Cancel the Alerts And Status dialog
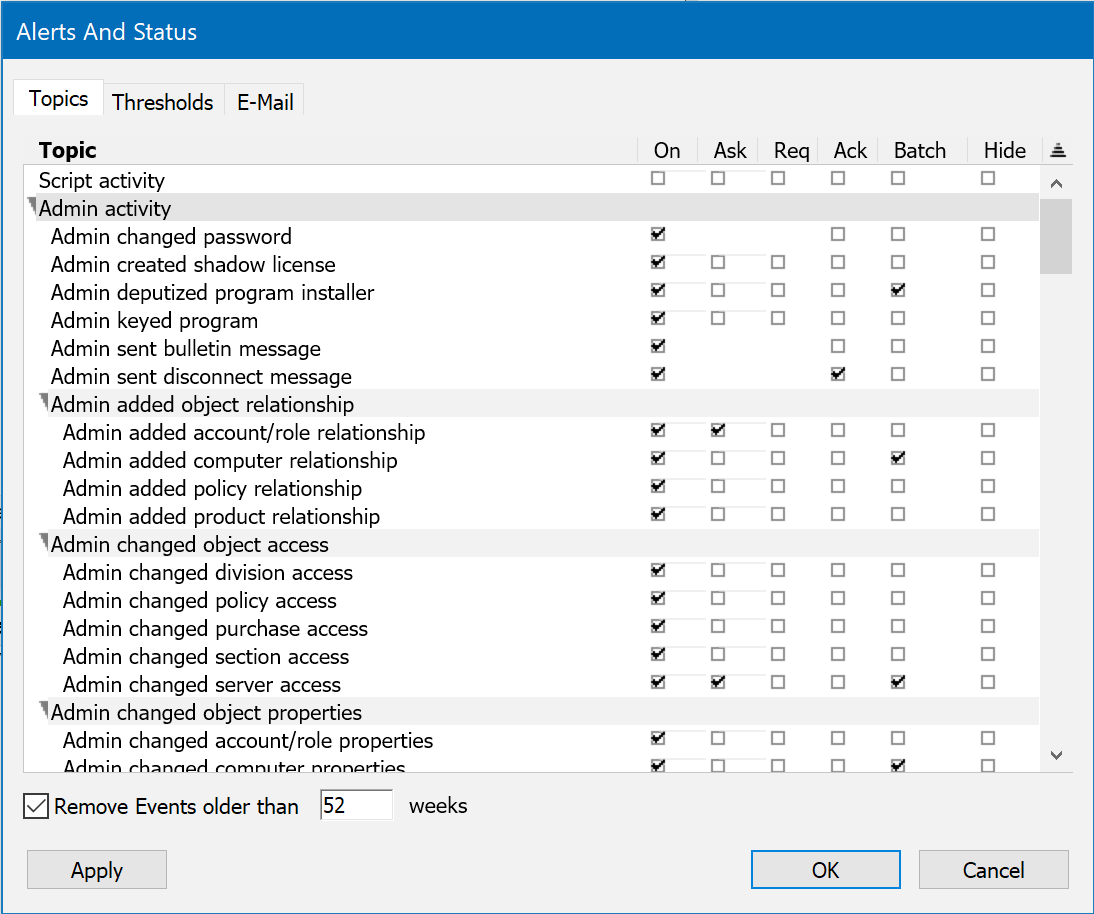The image size is (1094, 914). (993, 870)
